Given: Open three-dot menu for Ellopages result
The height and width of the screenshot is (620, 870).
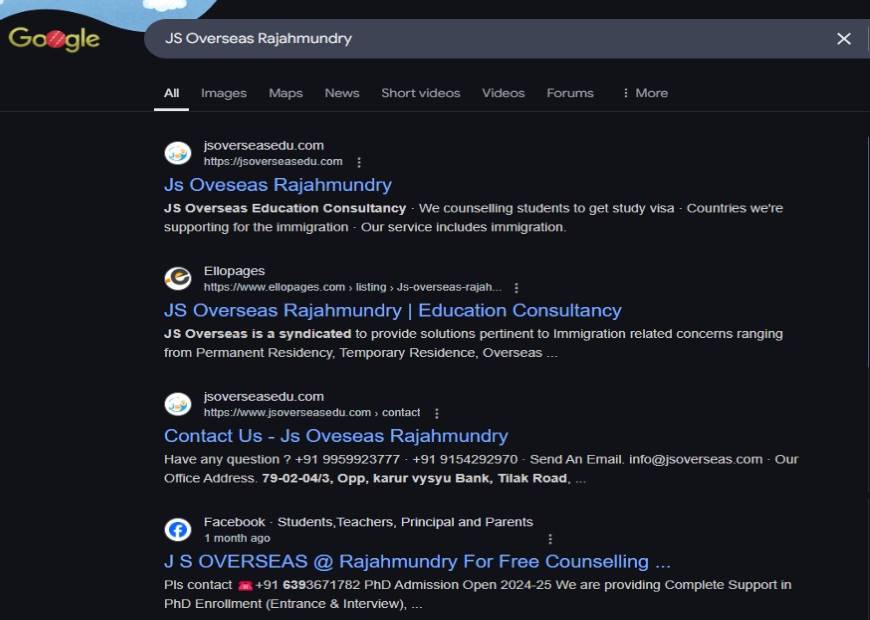Looking at the screenshot, I should tap(516, 288).
